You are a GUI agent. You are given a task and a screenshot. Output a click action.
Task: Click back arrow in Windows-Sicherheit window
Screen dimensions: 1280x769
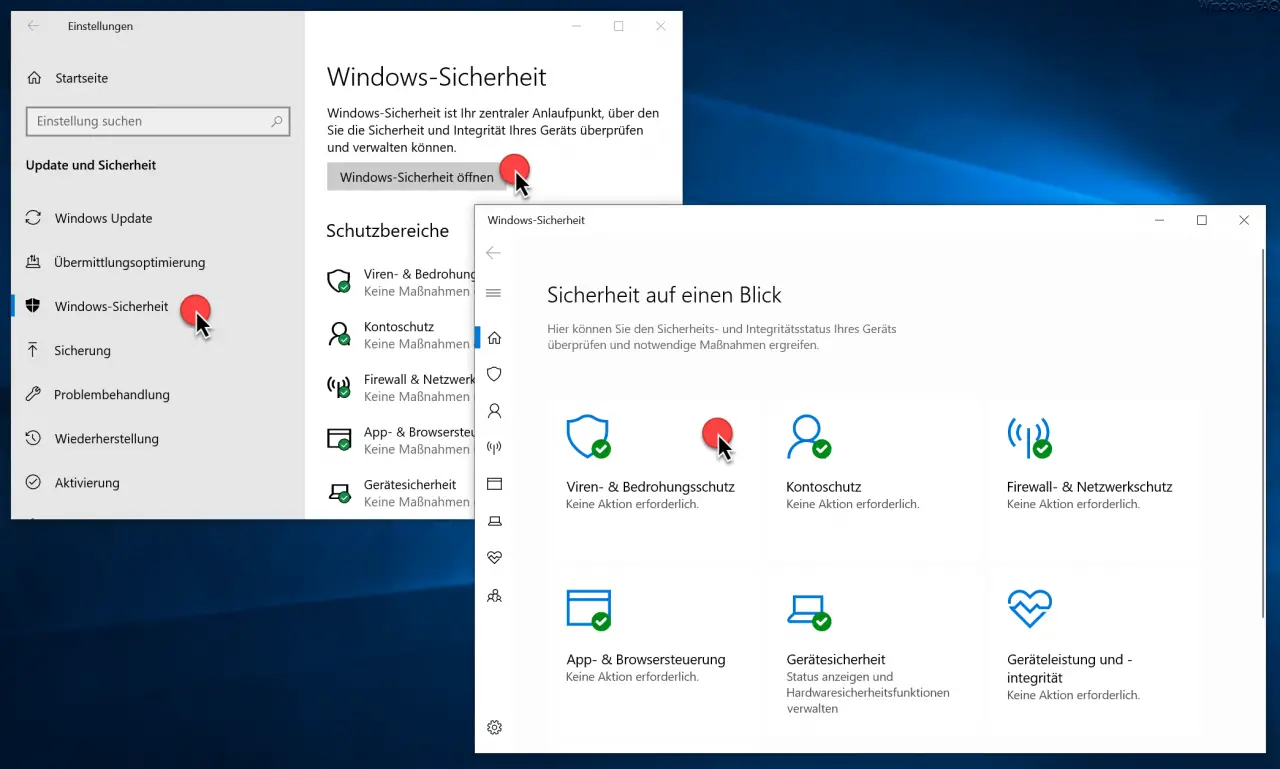(x=493, y=253)
